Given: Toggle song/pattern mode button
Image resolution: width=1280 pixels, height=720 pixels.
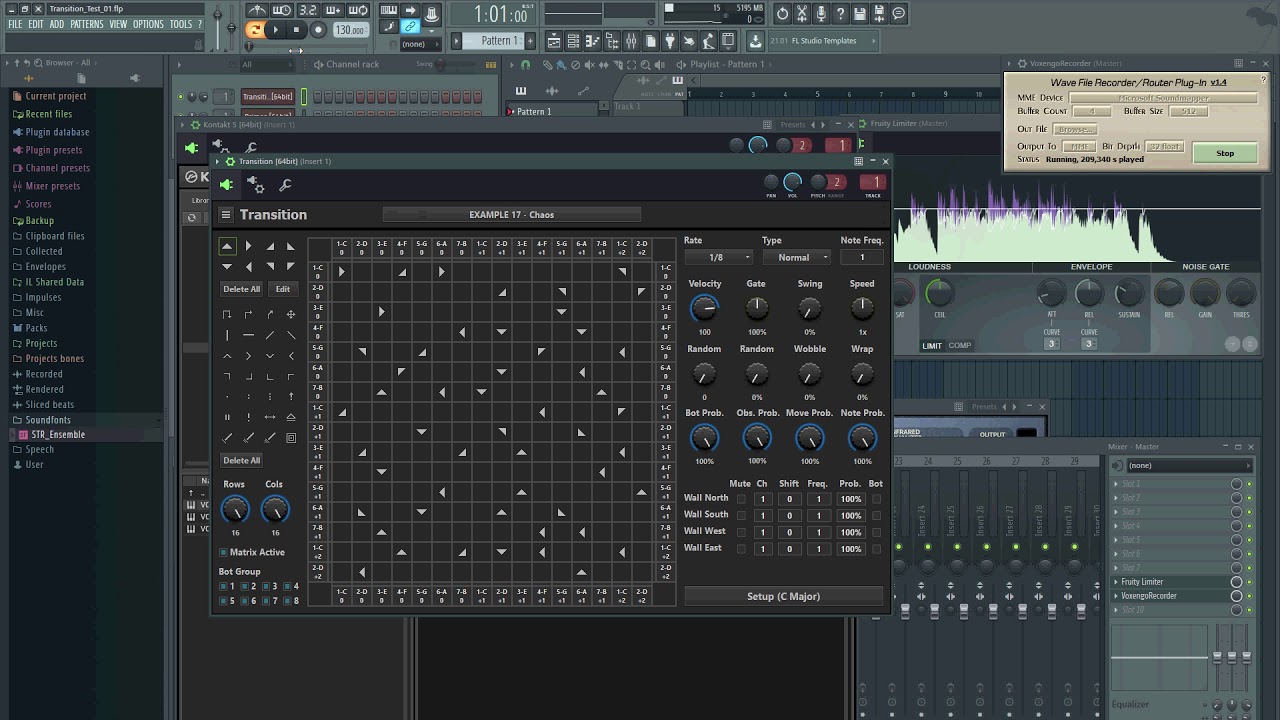Looking at the screenshot, I should pyautogui.click(x=255, y=30).
